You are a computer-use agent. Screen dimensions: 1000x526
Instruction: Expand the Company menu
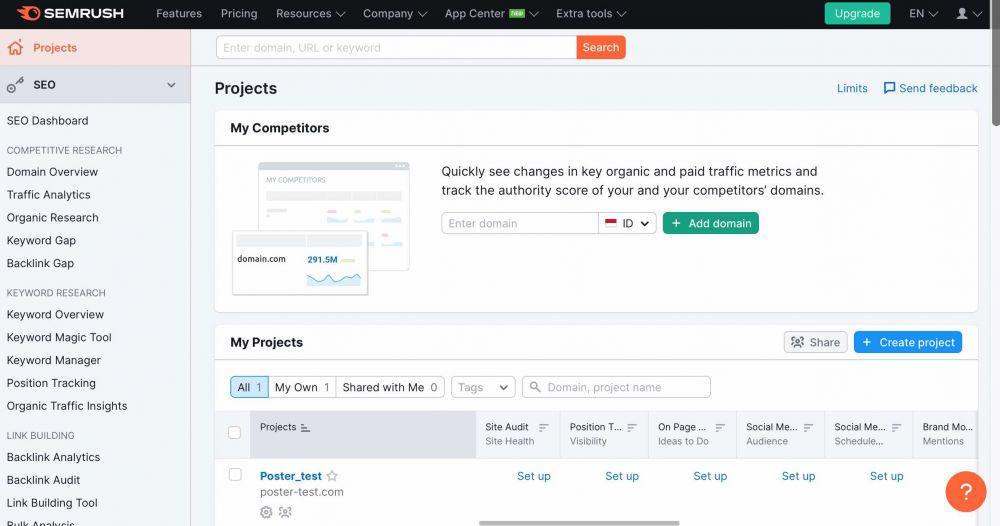tap(395, 13)
